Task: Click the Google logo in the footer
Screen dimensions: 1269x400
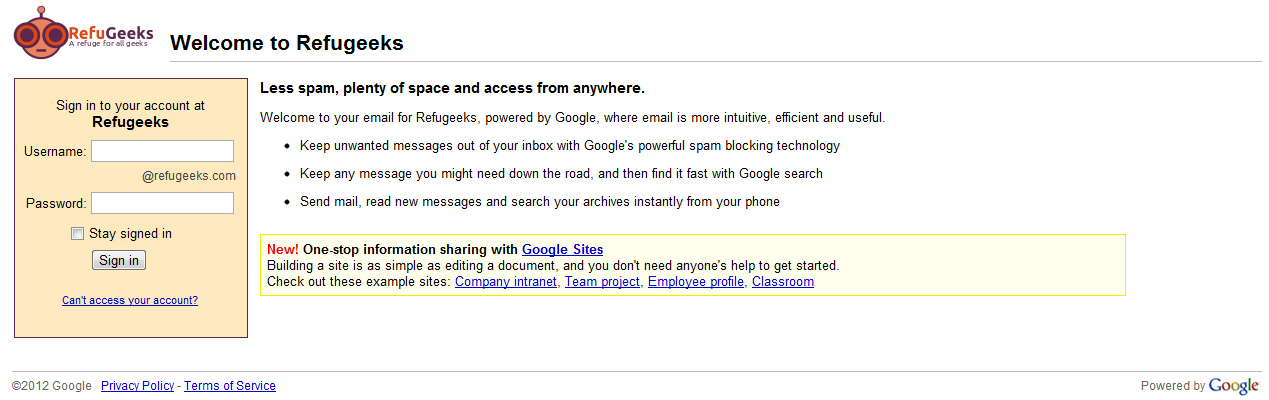Action: point(1233,386)
